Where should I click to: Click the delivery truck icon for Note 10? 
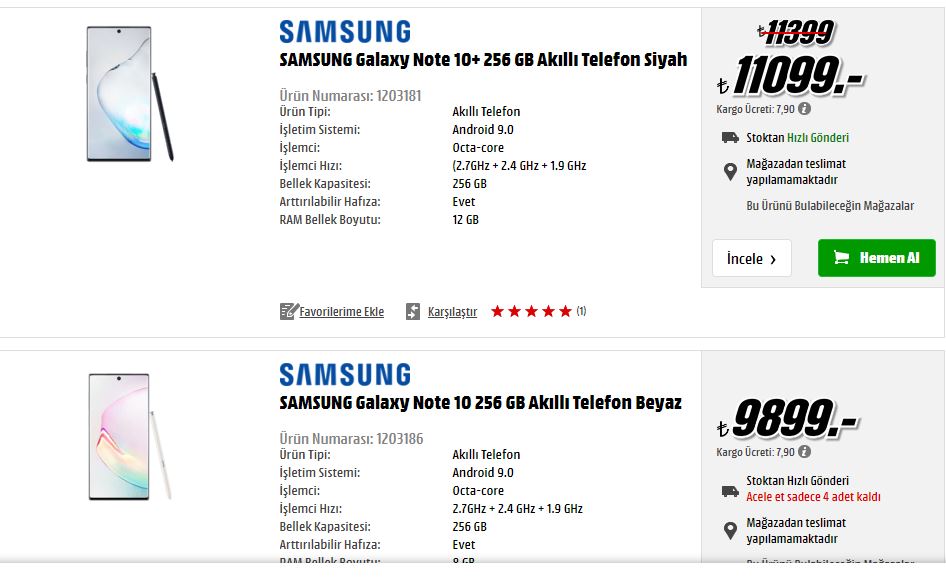coord(730,490)
